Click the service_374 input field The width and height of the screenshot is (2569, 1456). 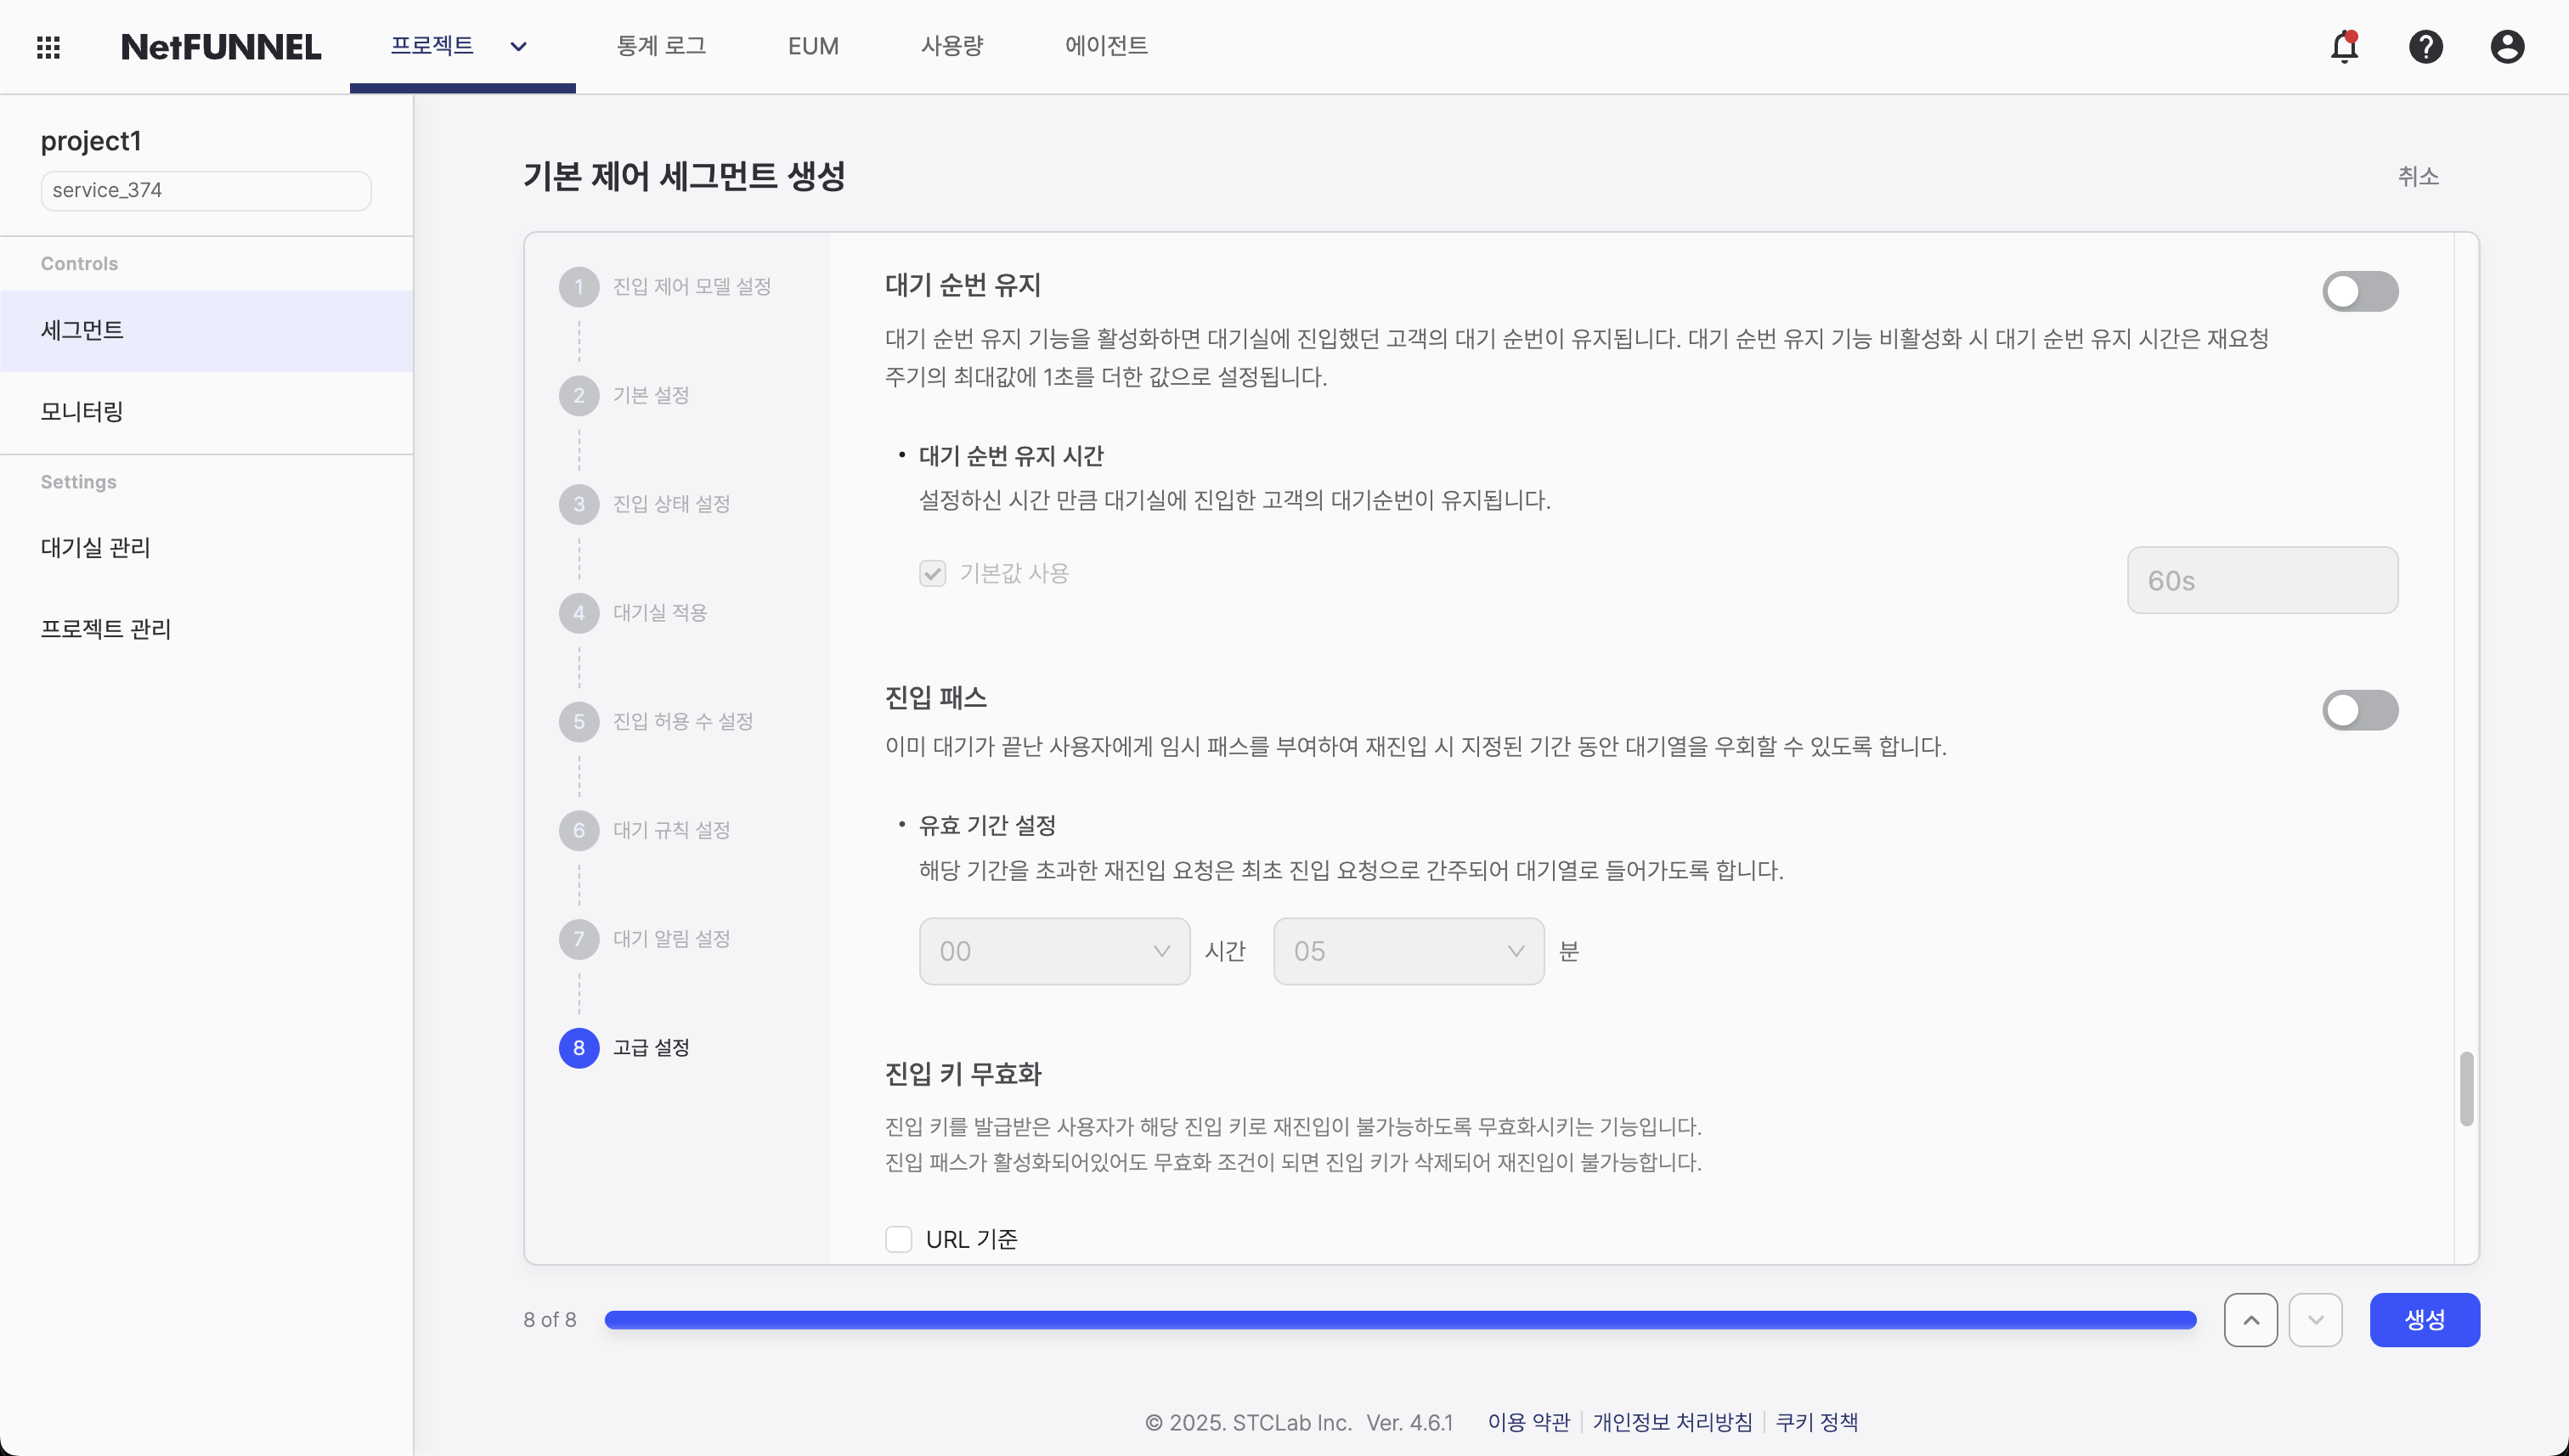[x=206, y=191]
